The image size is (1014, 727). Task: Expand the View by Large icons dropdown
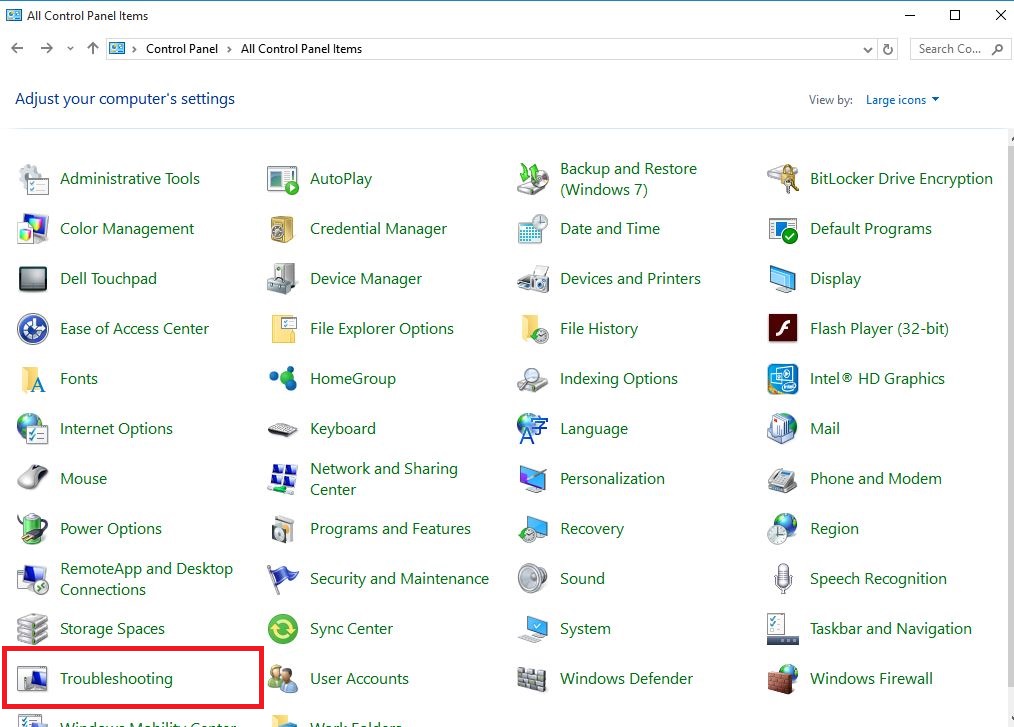(902, 100)
